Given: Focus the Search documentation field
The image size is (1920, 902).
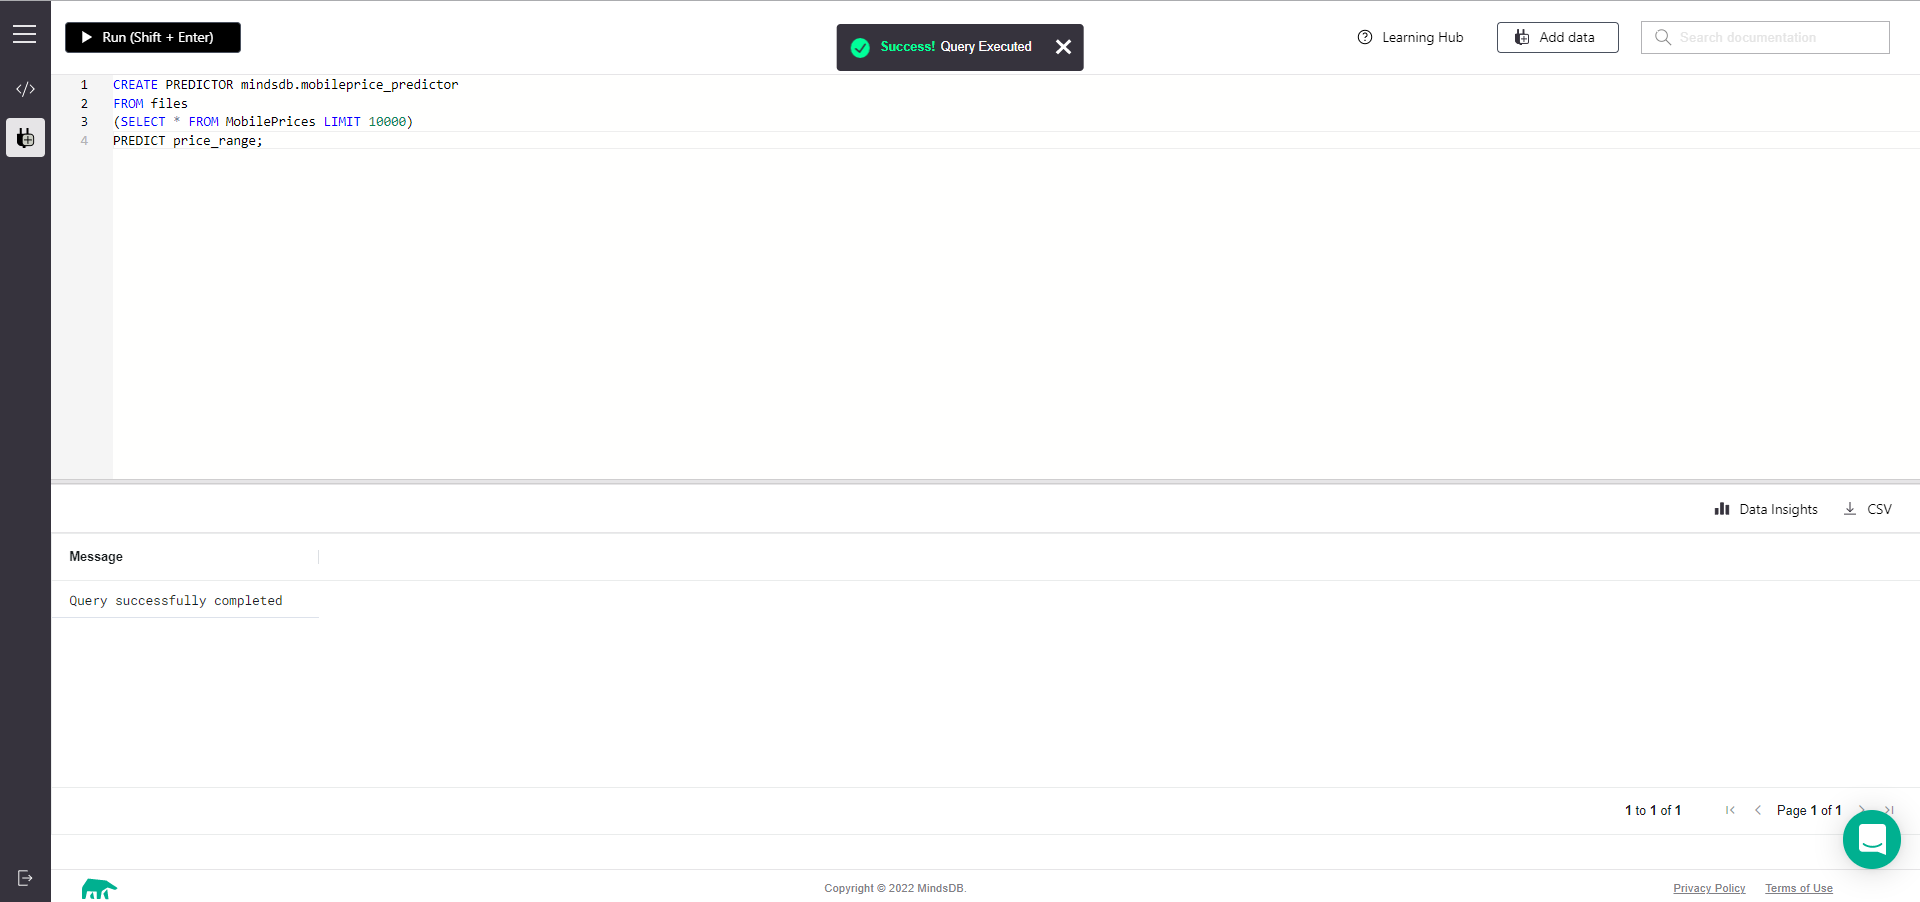Looking at the screenshot, I should [x=1765, y=37].
